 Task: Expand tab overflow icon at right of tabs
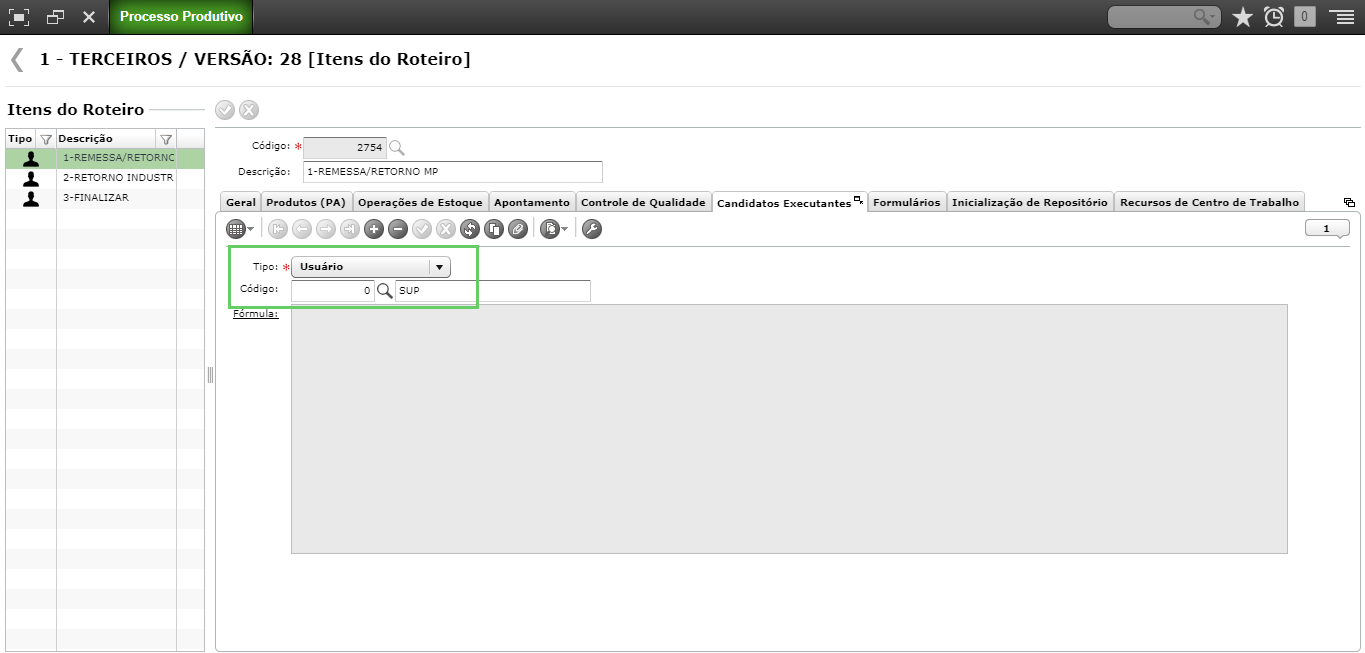pos(1349,202)
